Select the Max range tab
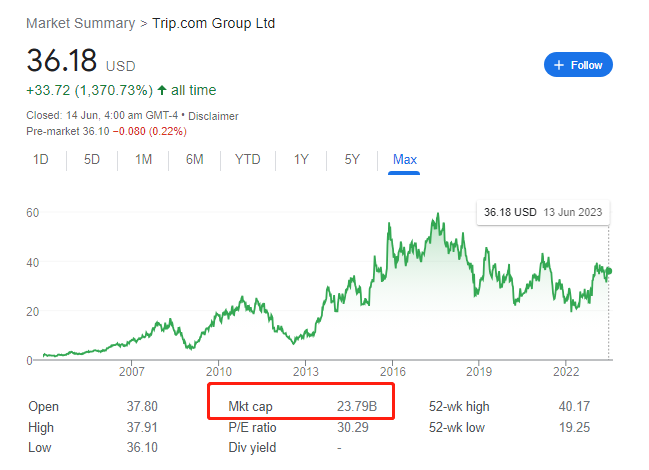This screenshot has height=470, width=649. [x=404, y=160]
